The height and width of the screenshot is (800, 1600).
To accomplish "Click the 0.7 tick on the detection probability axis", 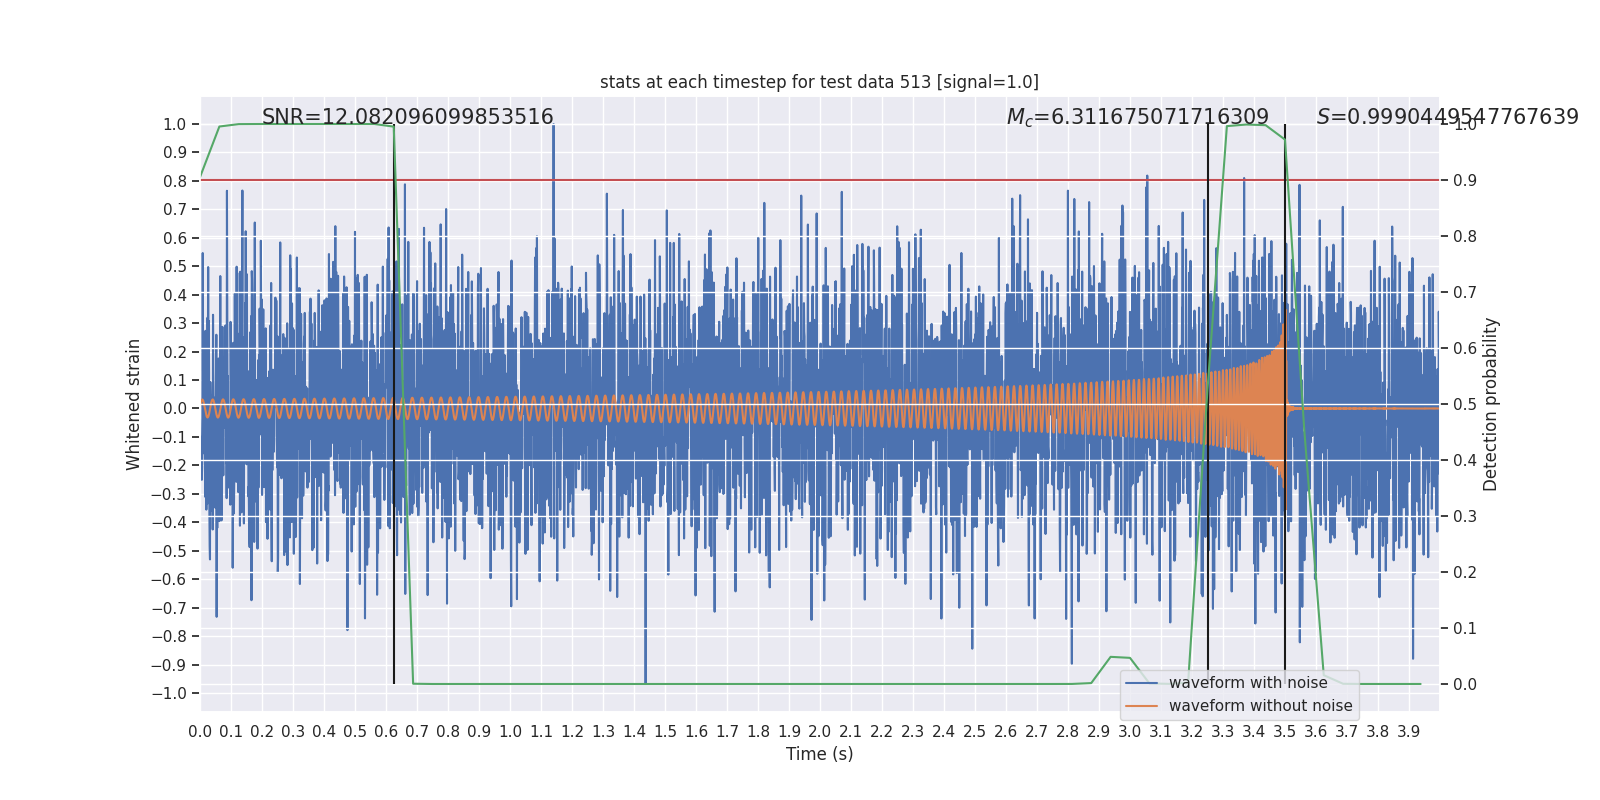I will 1464,292.
